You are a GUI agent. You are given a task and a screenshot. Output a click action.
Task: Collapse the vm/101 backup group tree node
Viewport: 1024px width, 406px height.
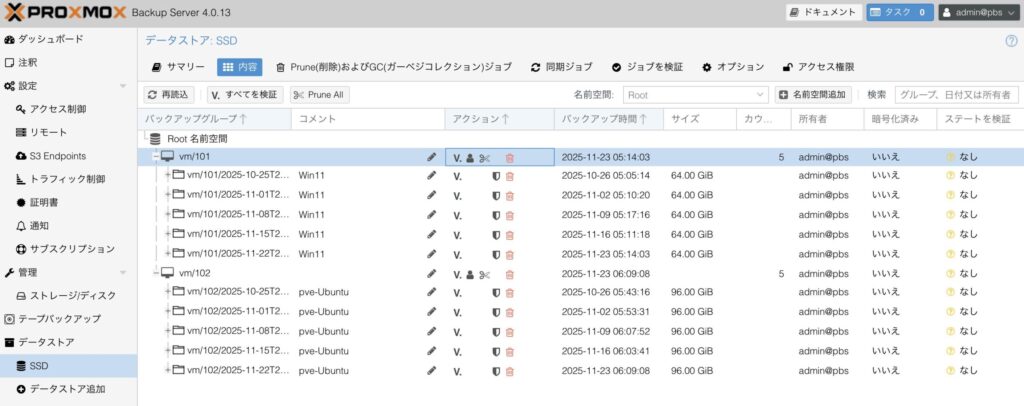pos(155,157)
